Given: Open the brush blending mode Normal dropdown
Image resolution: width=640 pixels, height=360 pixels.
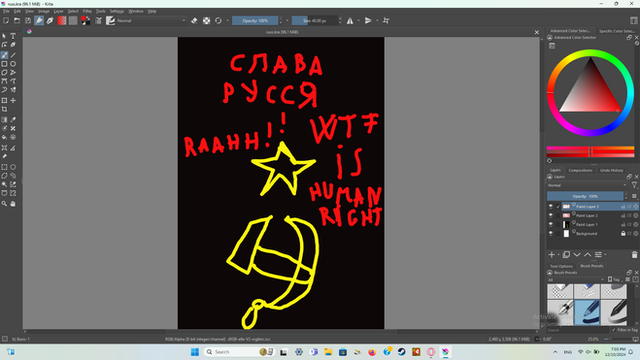Looking at the screenshot, I should (151, 20).
